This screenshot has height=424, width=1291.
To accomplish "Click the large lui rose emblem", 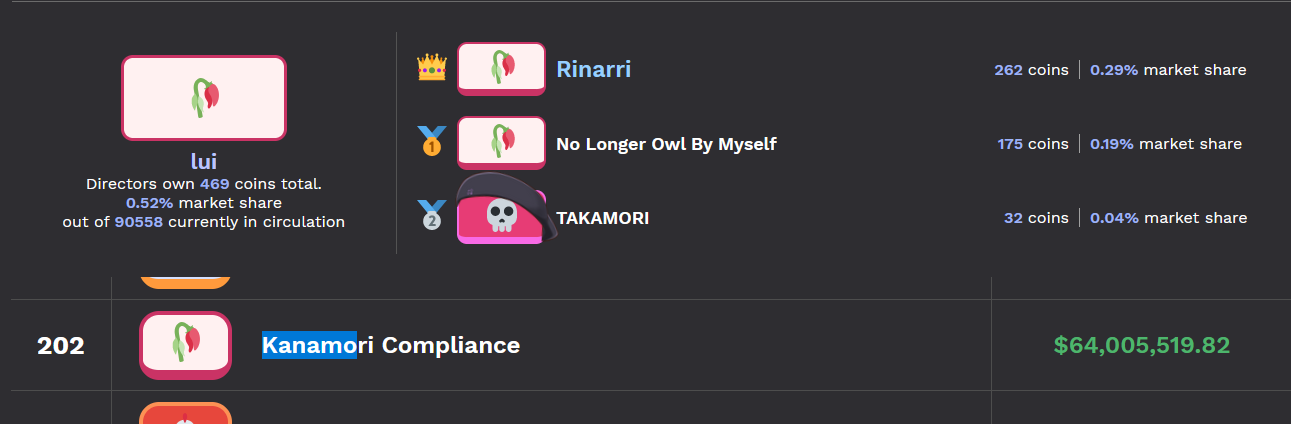I will pyautogui.click(x=204, y=98).
